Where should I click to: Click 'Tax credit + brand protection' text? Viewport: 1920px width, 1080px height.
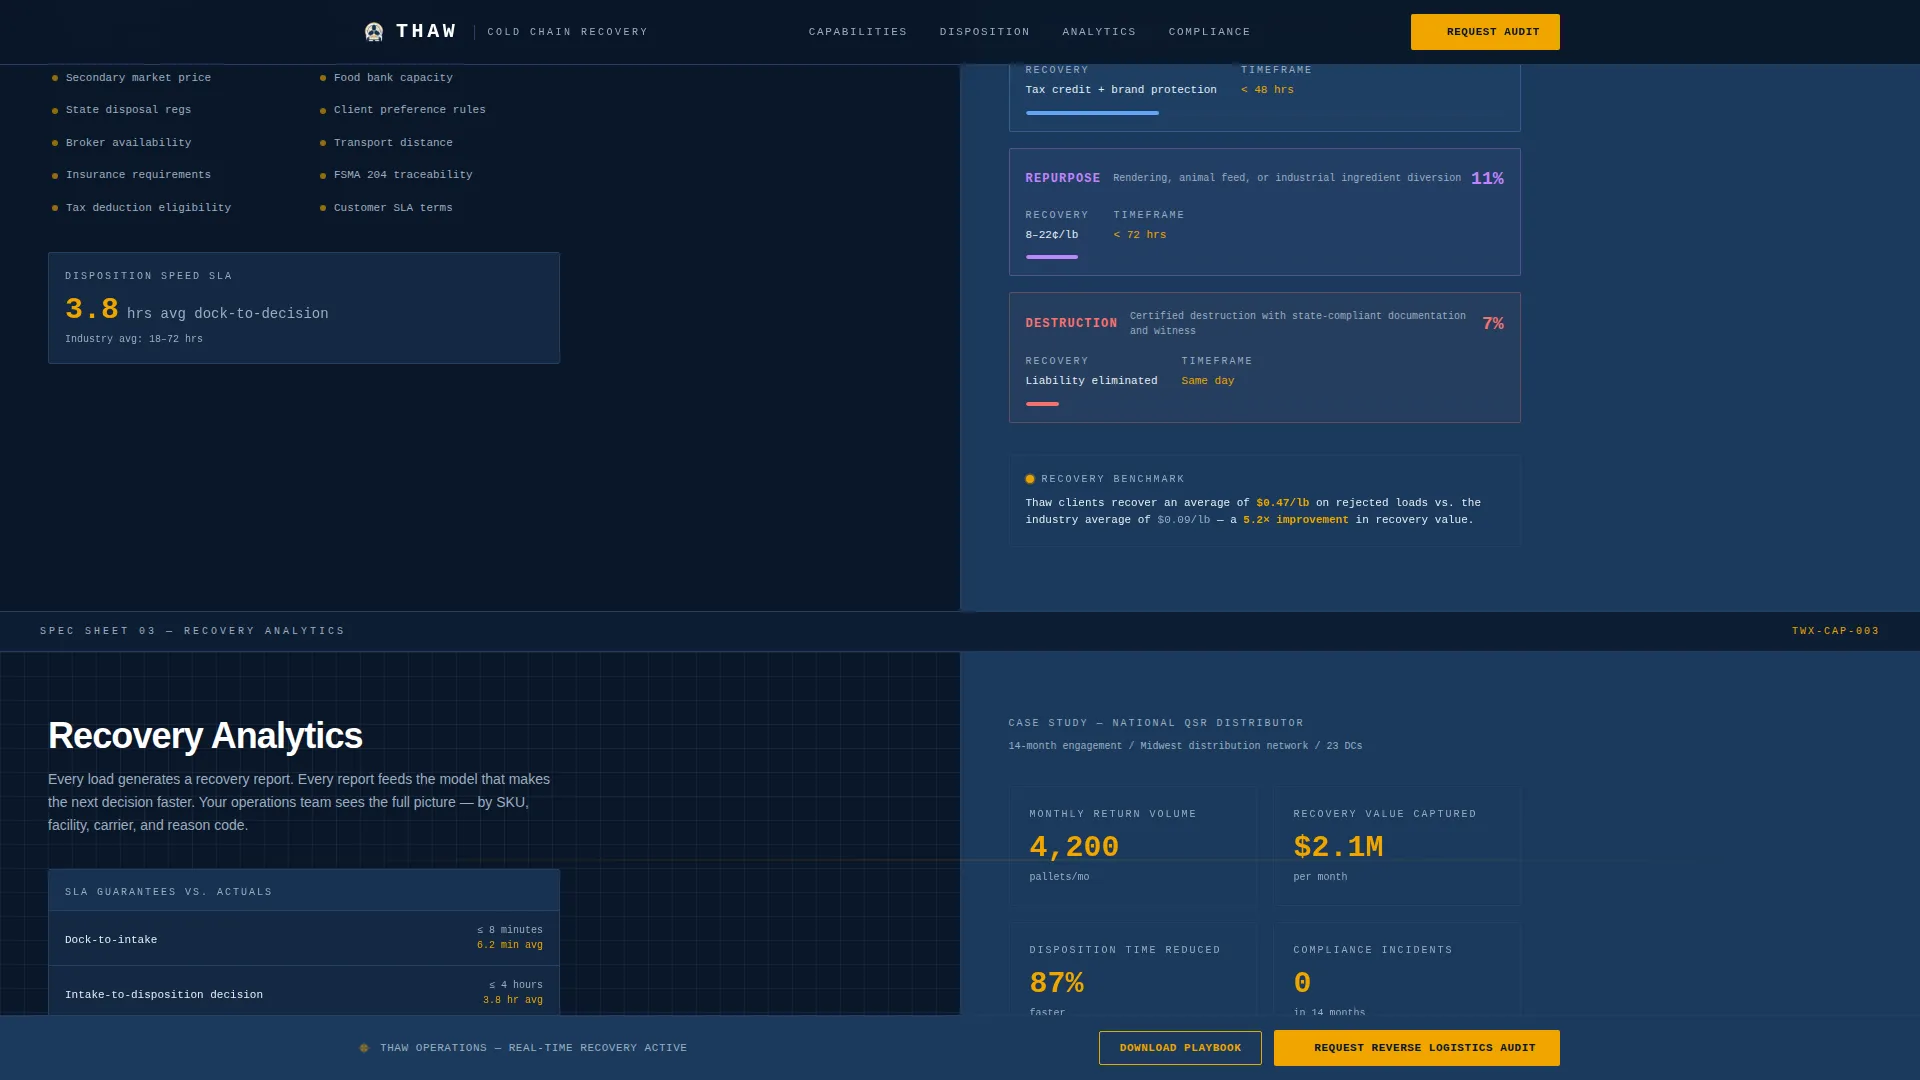click(1121, 90)
